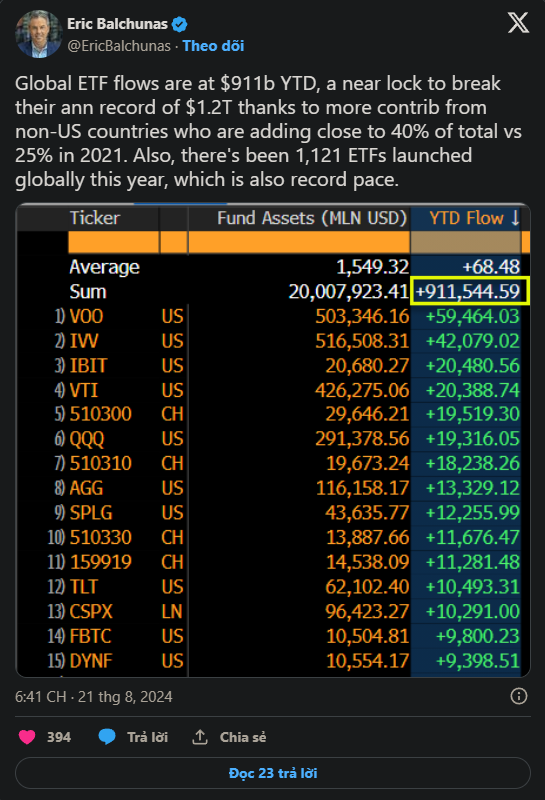Viewport: 545px width, 800px height.
Task: Click VOO flow value +59,464.03
Action: pos(473,317)
